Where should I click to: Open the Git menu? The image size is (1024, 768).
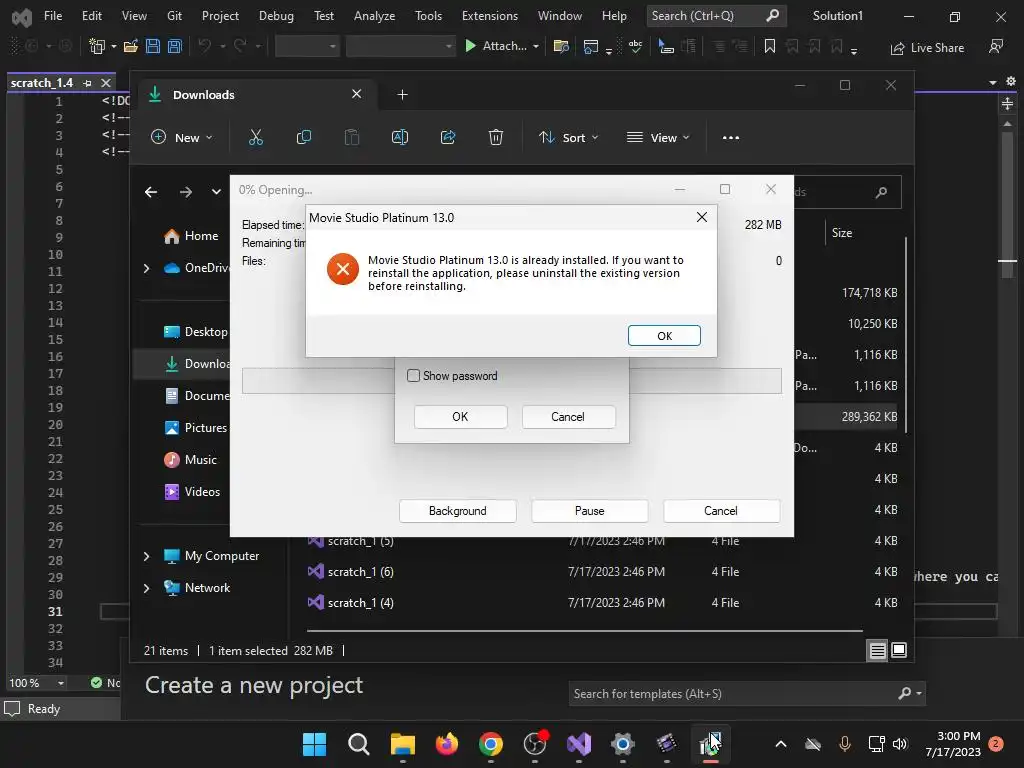click(174, 16)
